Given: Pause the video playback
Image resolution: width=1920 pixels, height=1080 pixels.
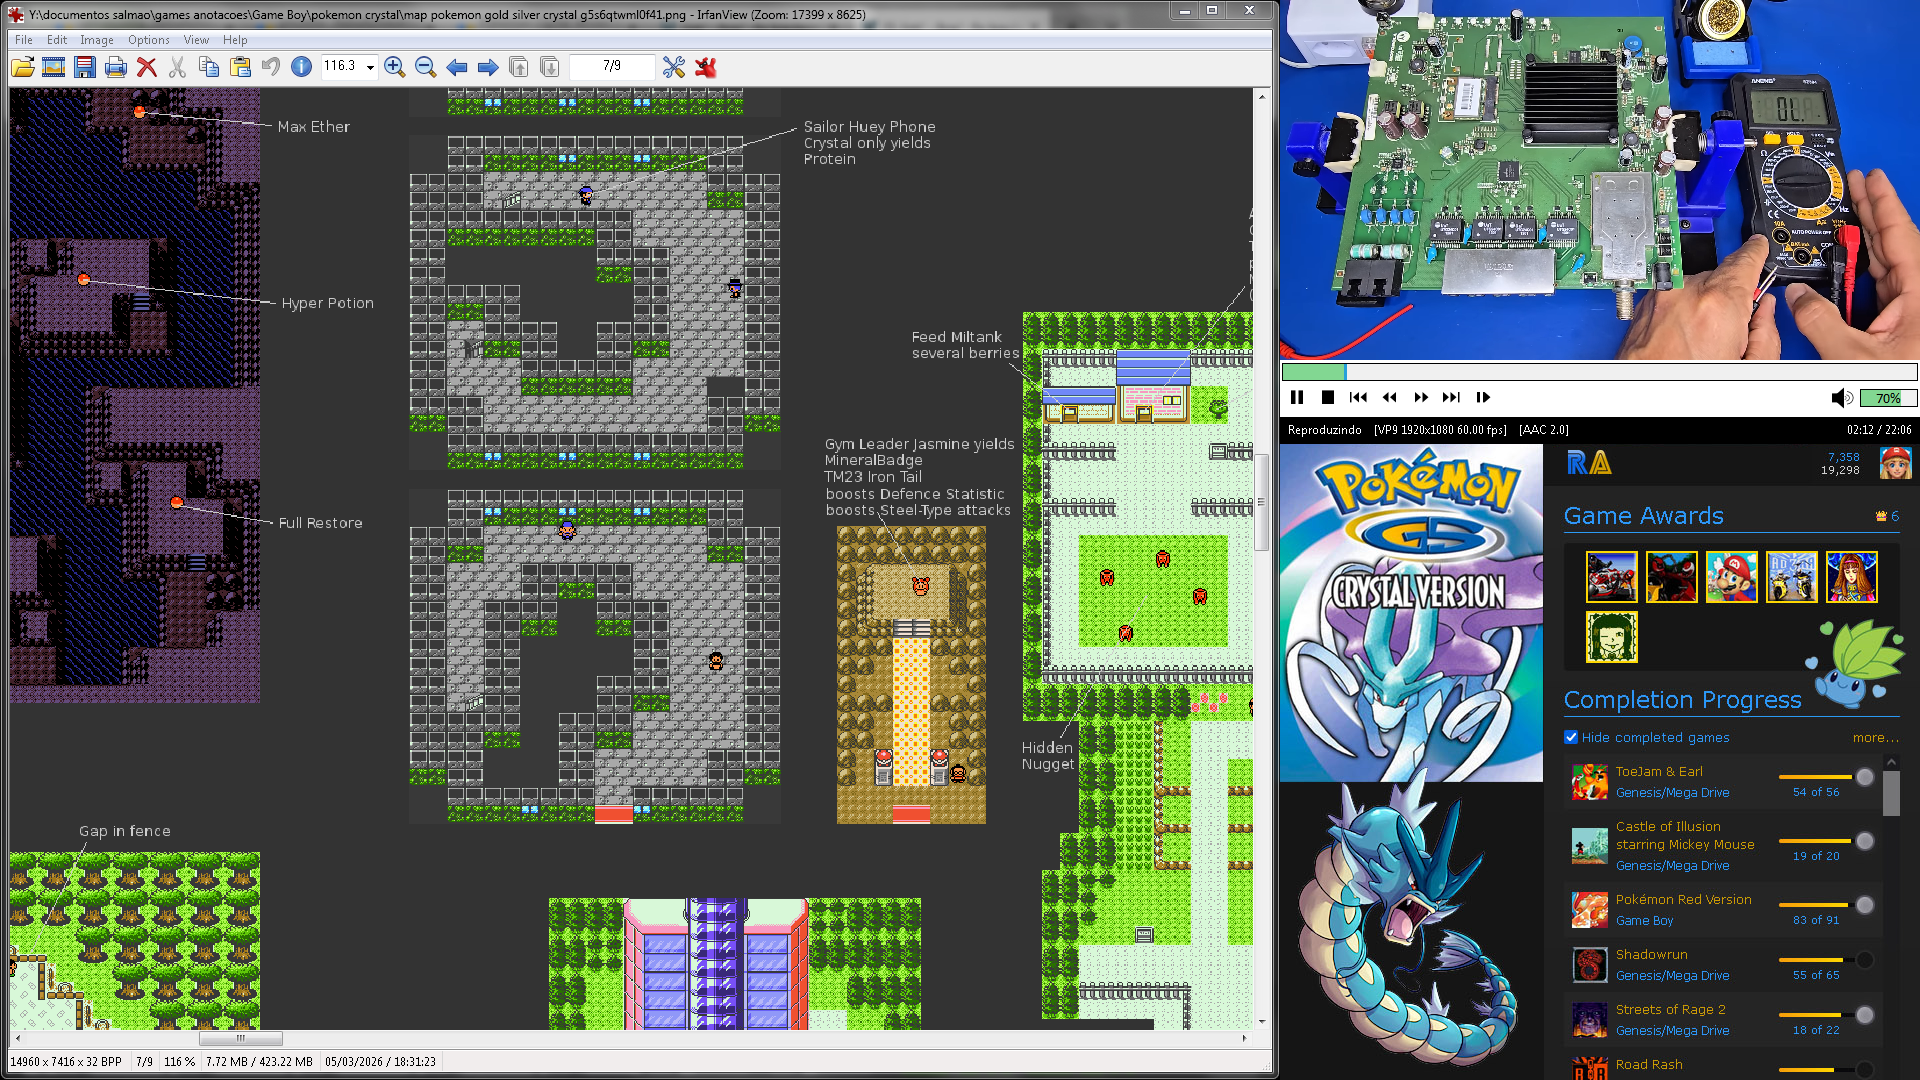Looking at the screenshot, I should (1297, 397).
